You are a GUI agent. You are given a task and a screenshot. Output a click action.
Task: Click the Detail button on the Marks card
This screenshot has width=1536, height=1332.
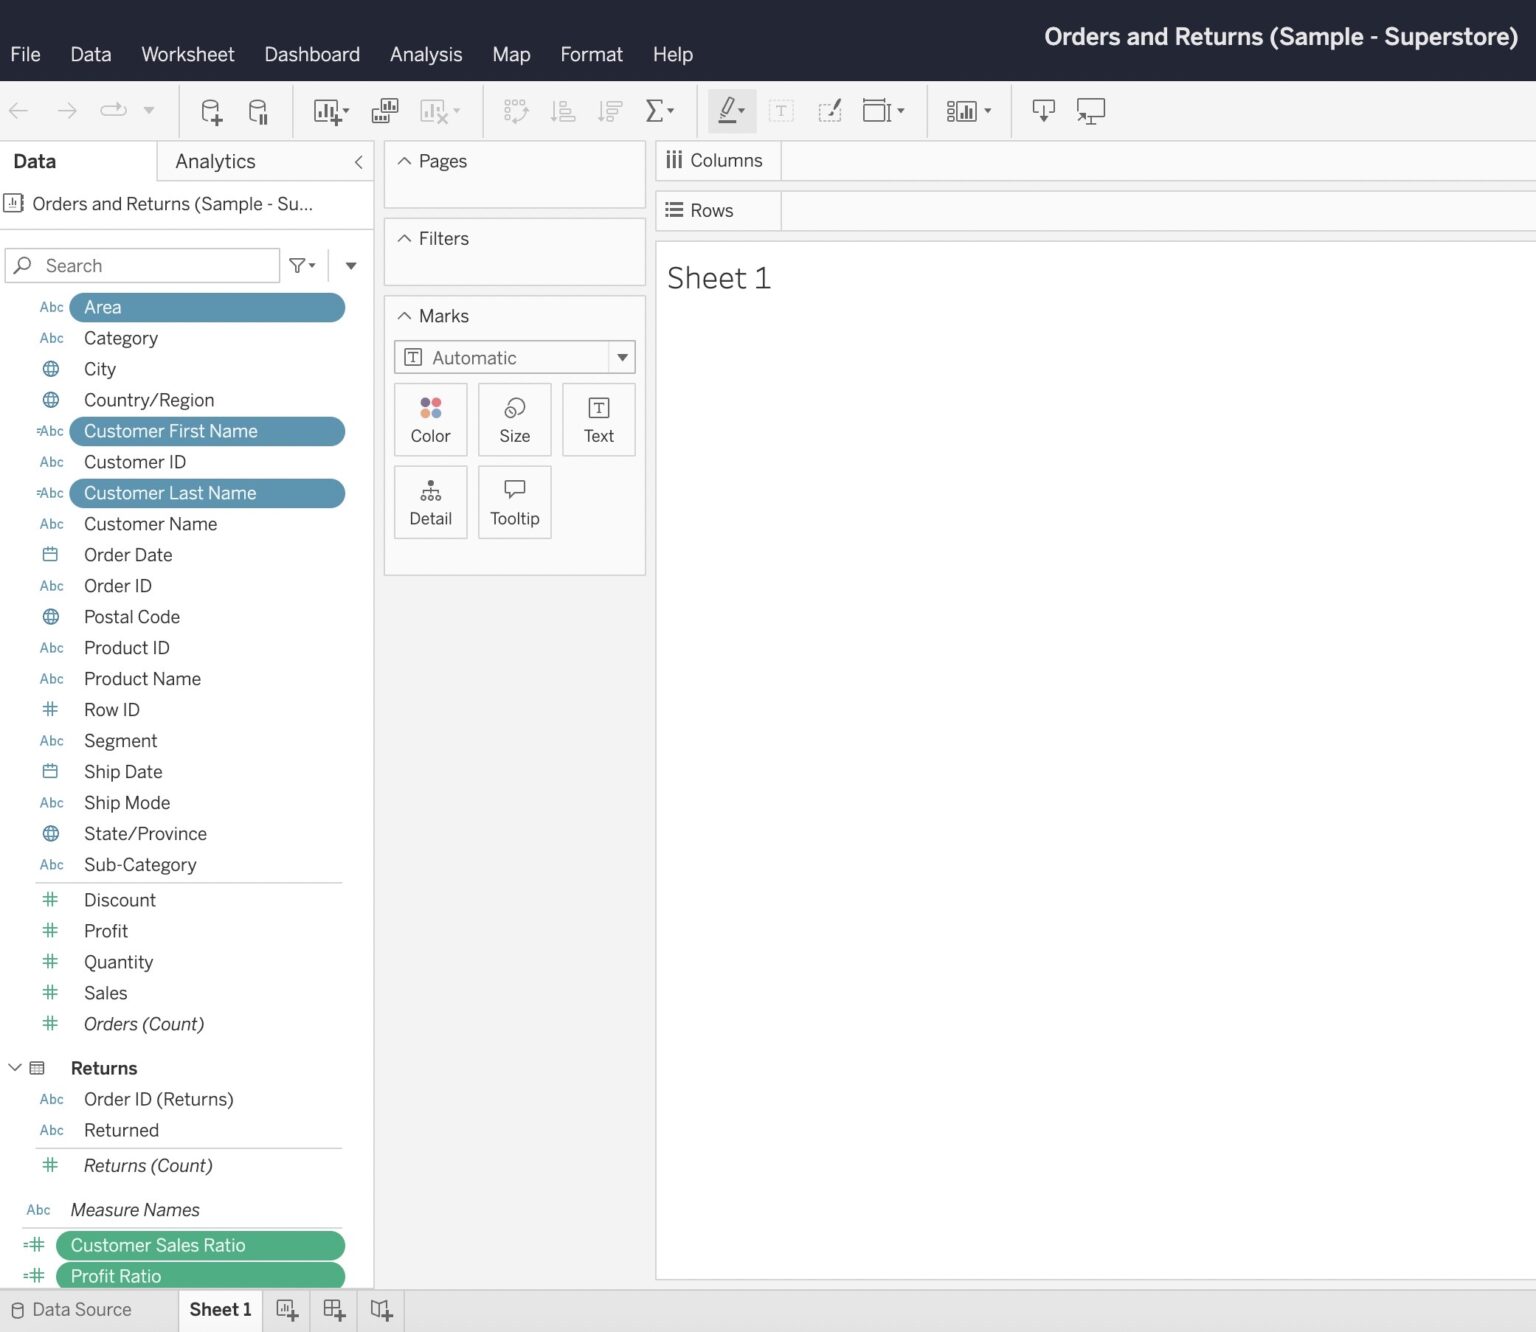(430, 501)
